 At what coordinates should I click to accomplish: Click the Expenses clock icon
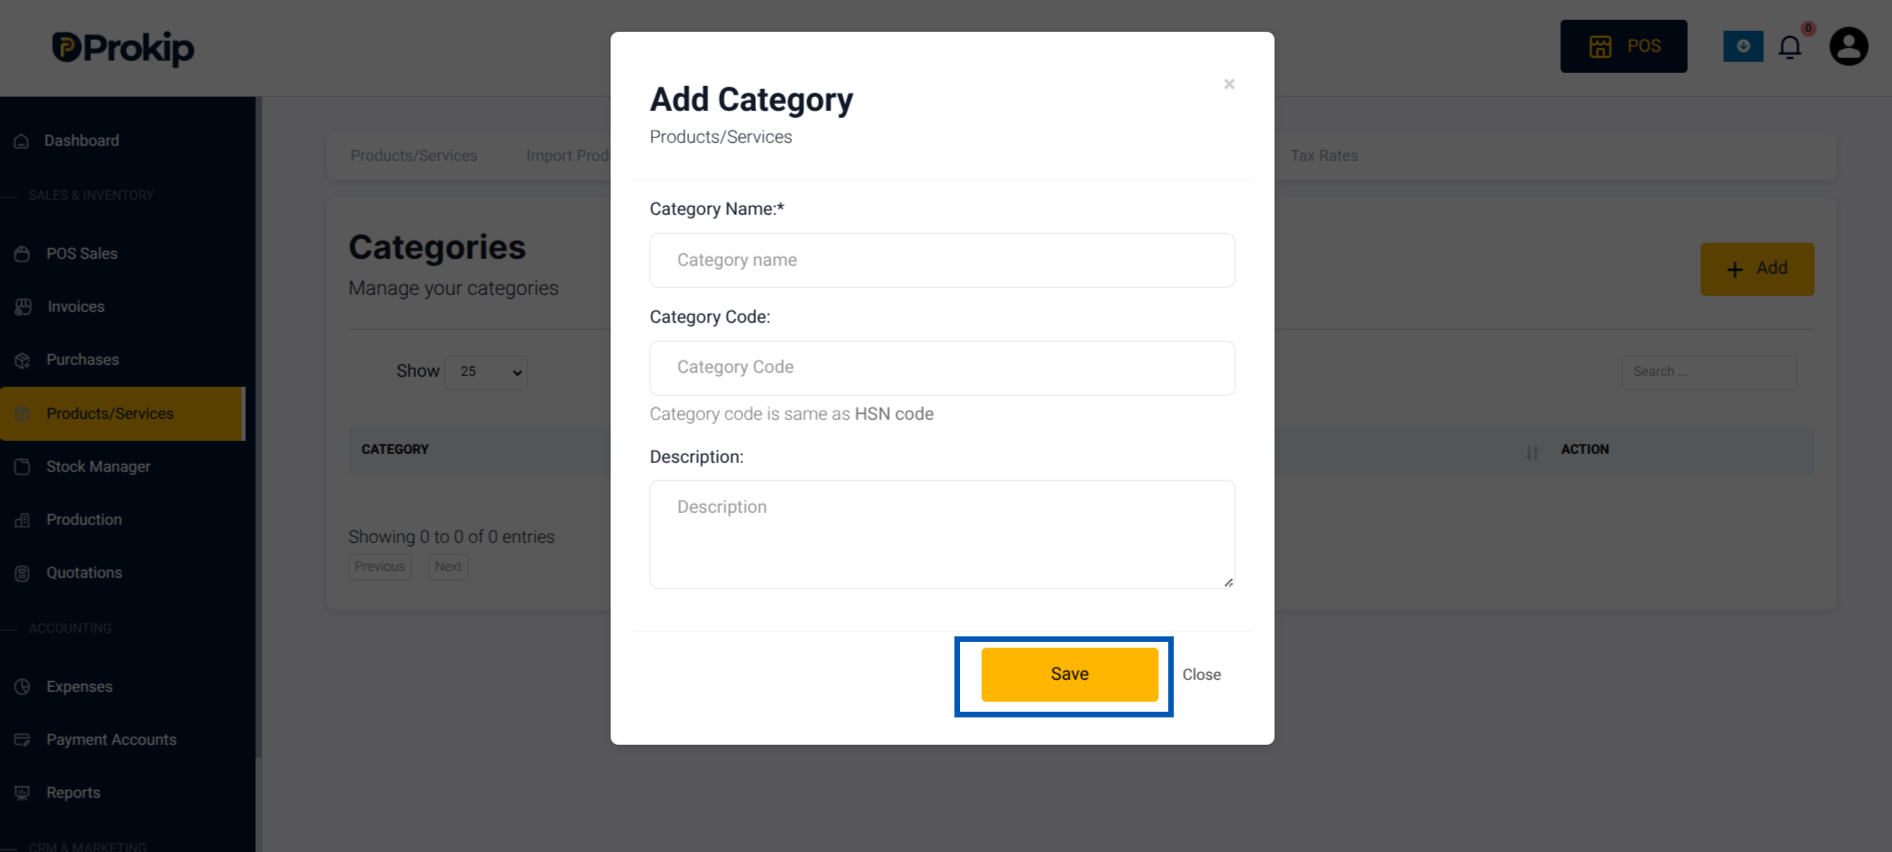click(22, 687)
